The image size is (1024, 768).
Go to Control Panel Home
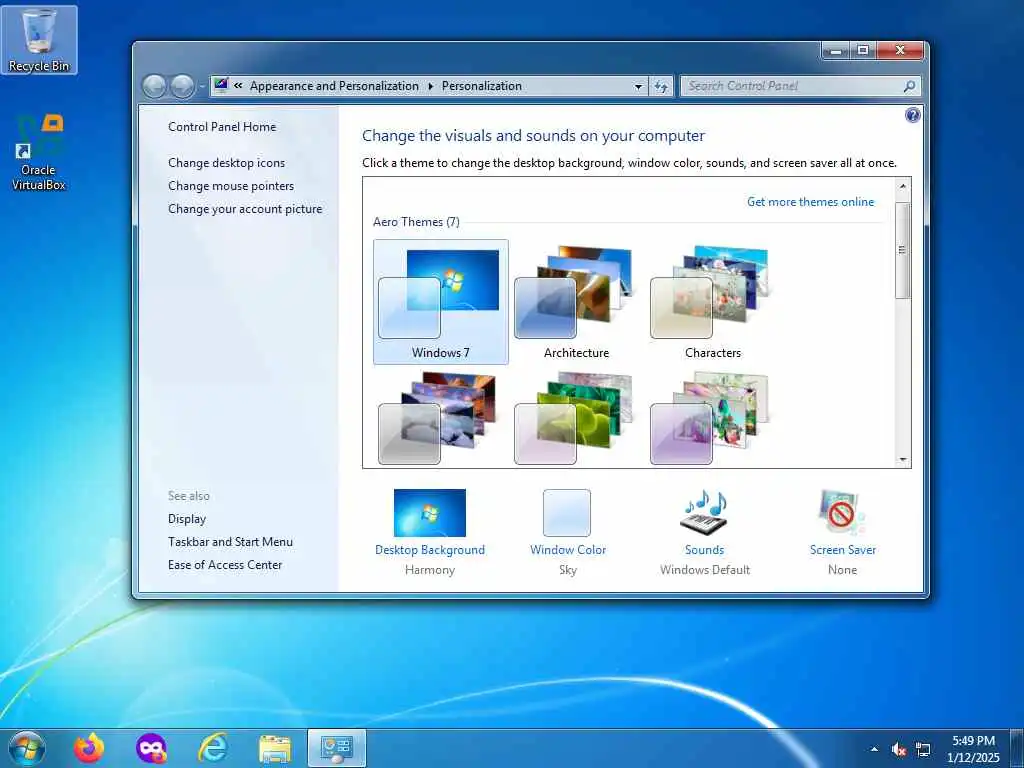pos(222,127)
